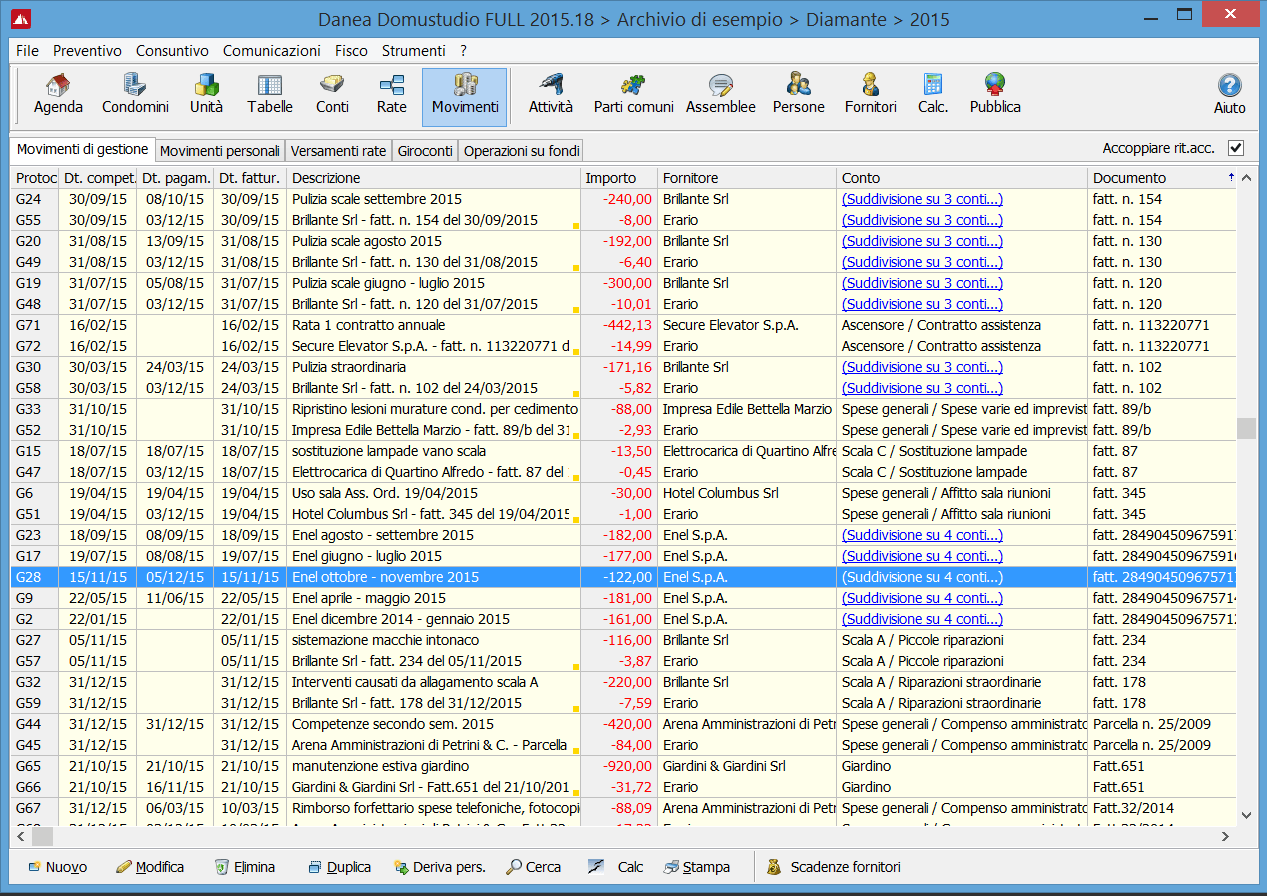Image resolution: width=1267 pixels, height=896 pixels.
Task: Open the Conti section
Action: point(332,95)
